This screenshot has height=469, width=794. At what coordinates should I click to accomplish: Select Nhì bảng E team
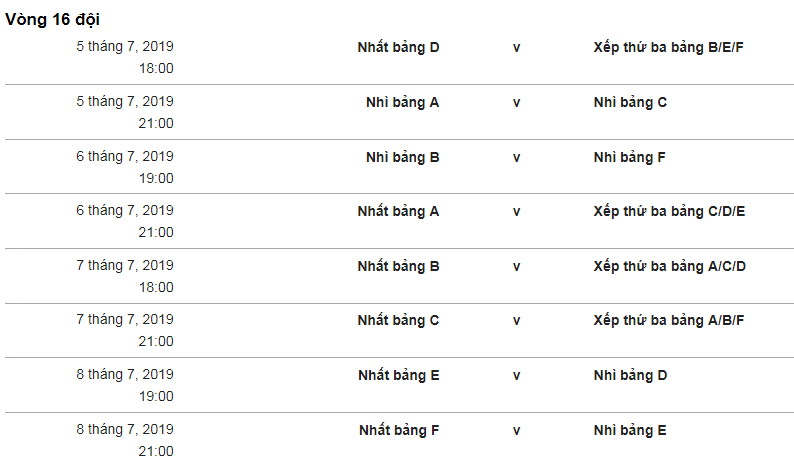629,431
